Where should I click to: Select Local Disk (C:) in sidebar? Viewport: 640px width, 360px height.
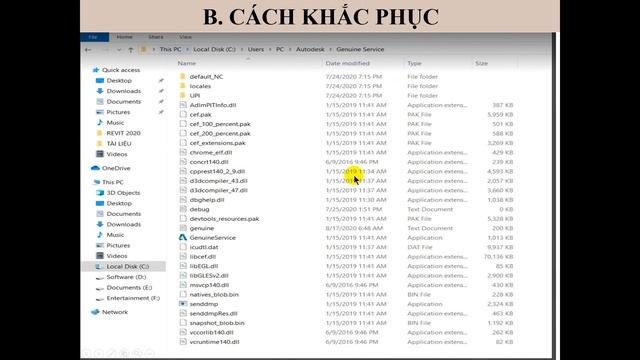click(x=128, y=267)
